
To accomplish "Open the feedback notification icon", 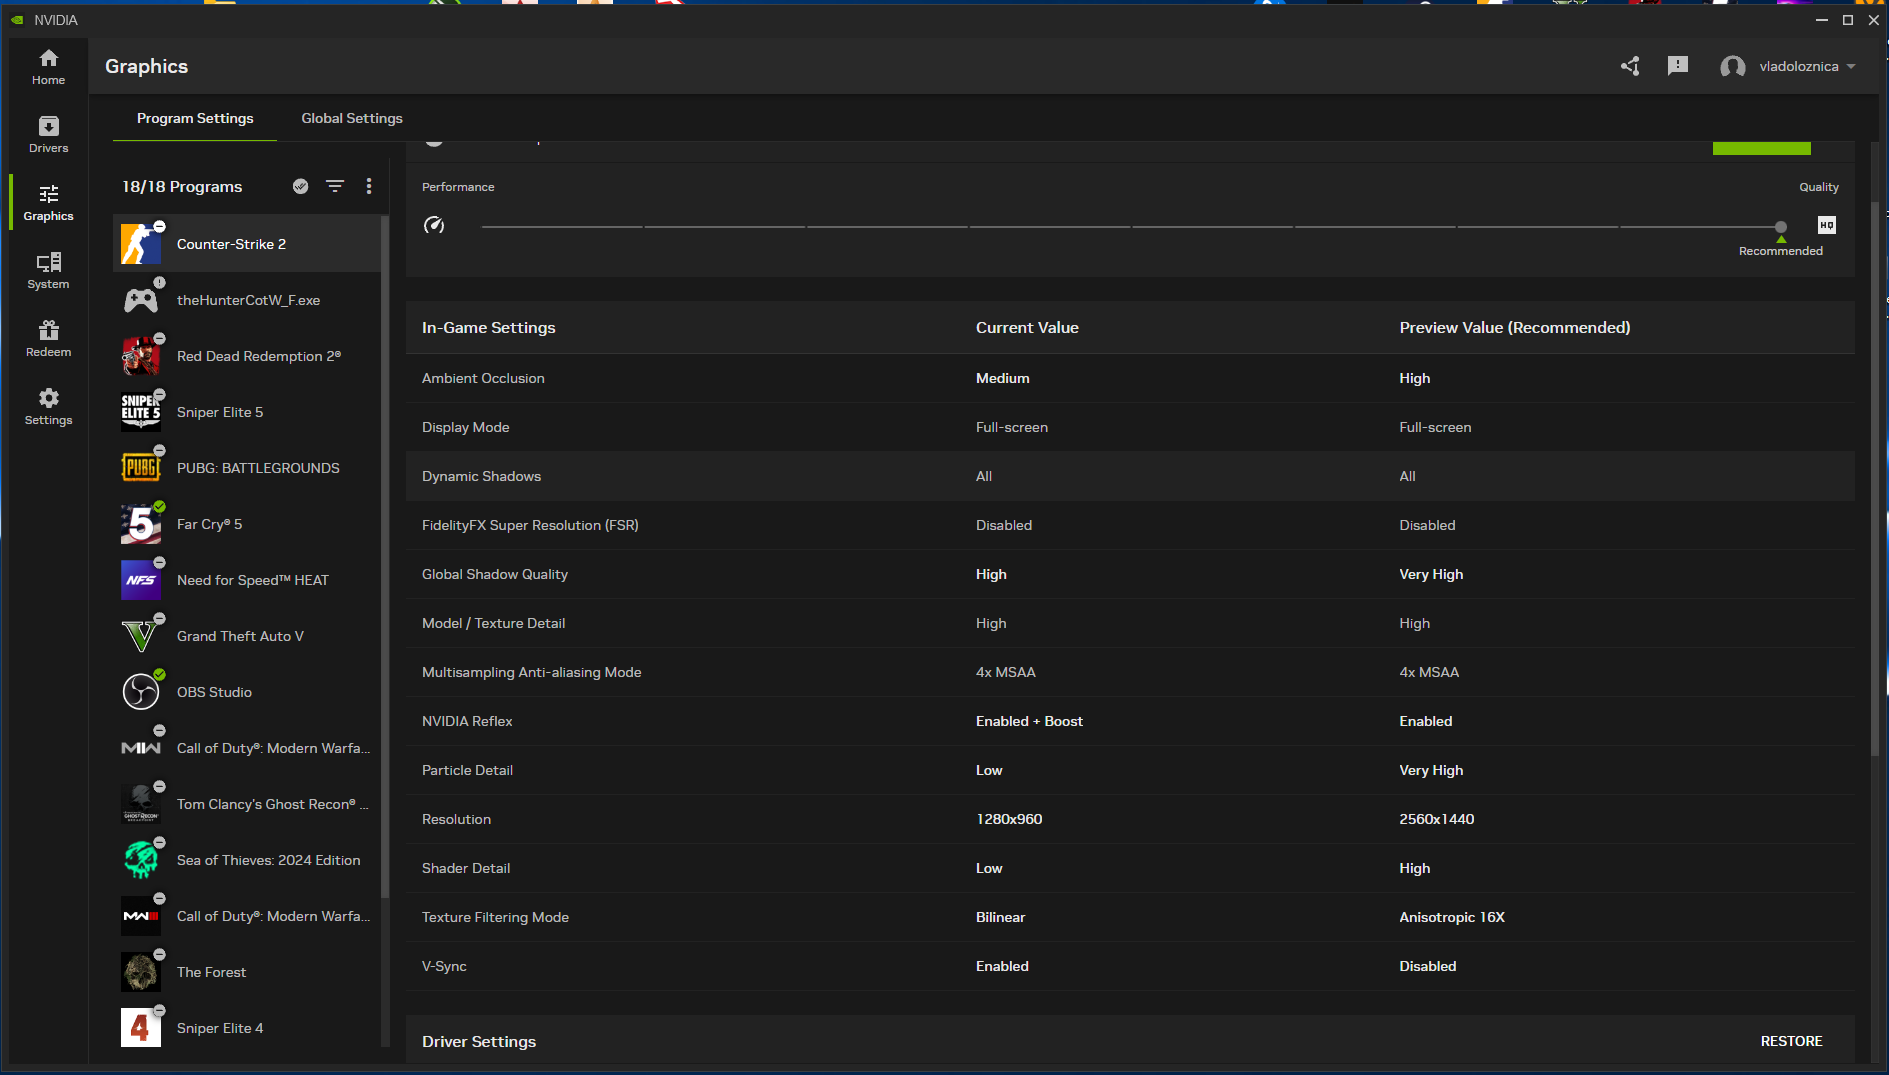I will [1678, 66].
